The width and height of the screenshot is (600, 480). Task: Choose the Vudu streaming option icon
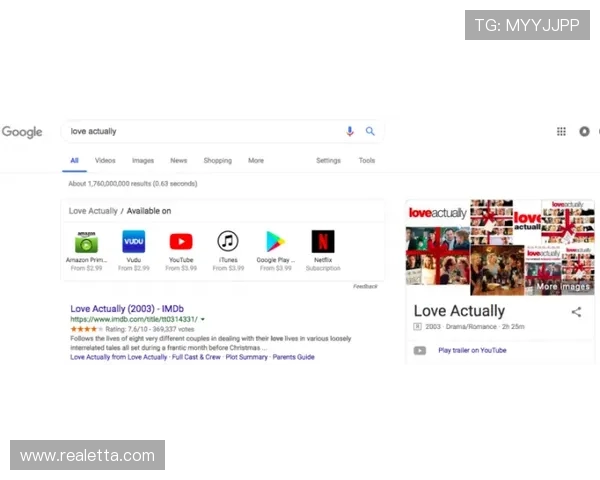(134, 242)
